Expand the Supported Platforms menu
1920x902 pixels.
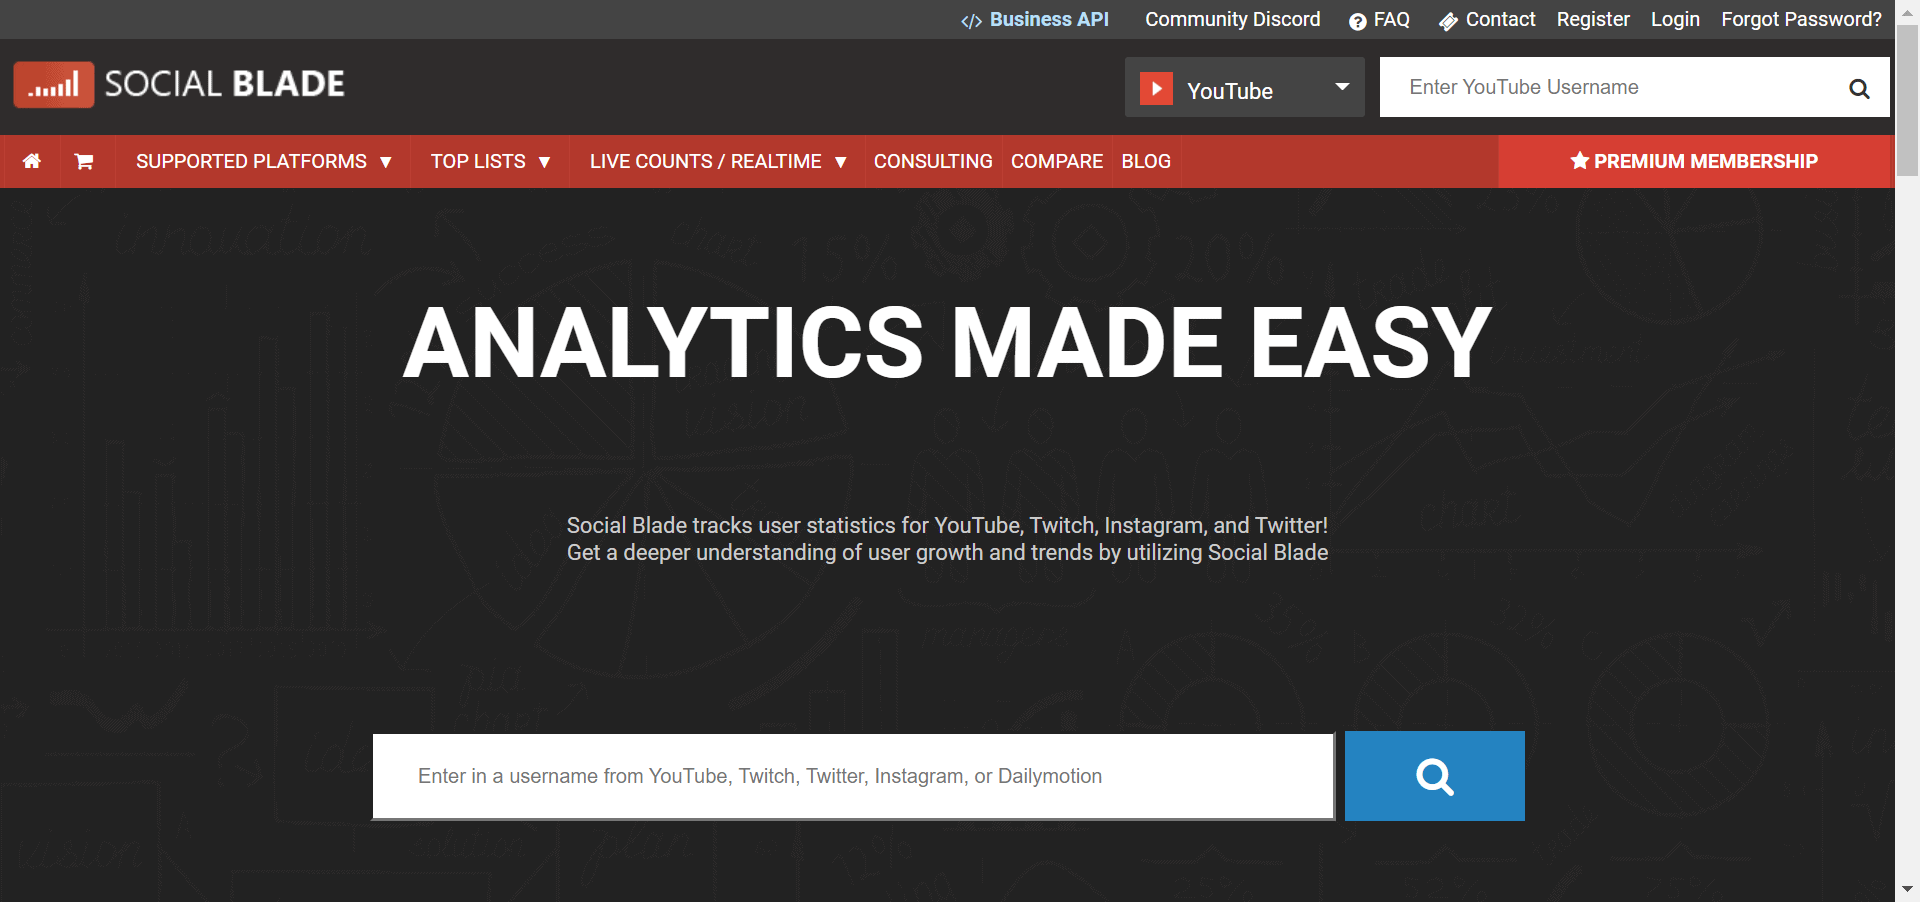point(264,161)
